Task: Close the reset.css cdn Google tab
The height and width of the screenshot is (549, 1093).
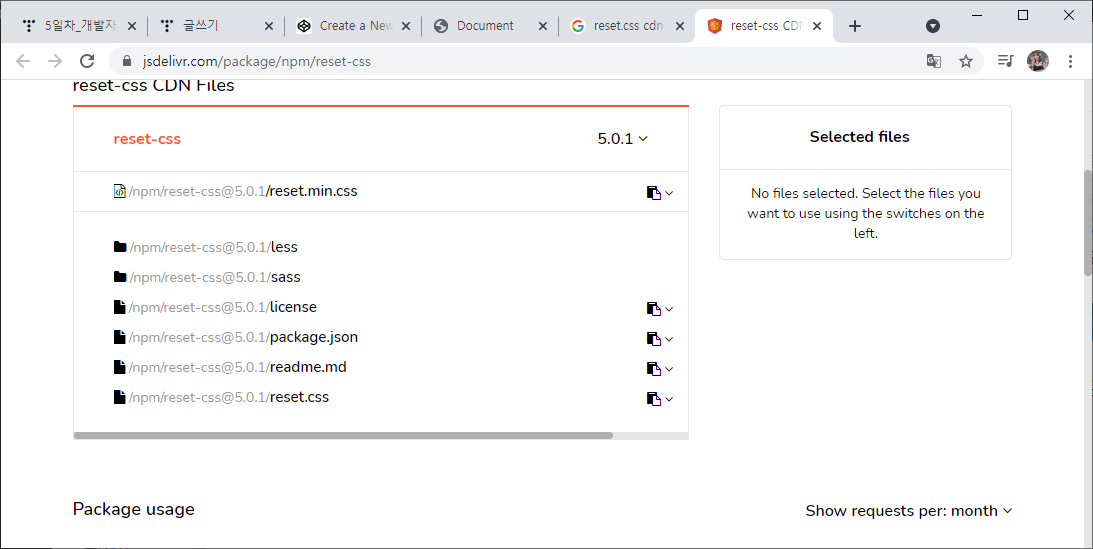Action: pyautogui.click(x=680, y=26)
